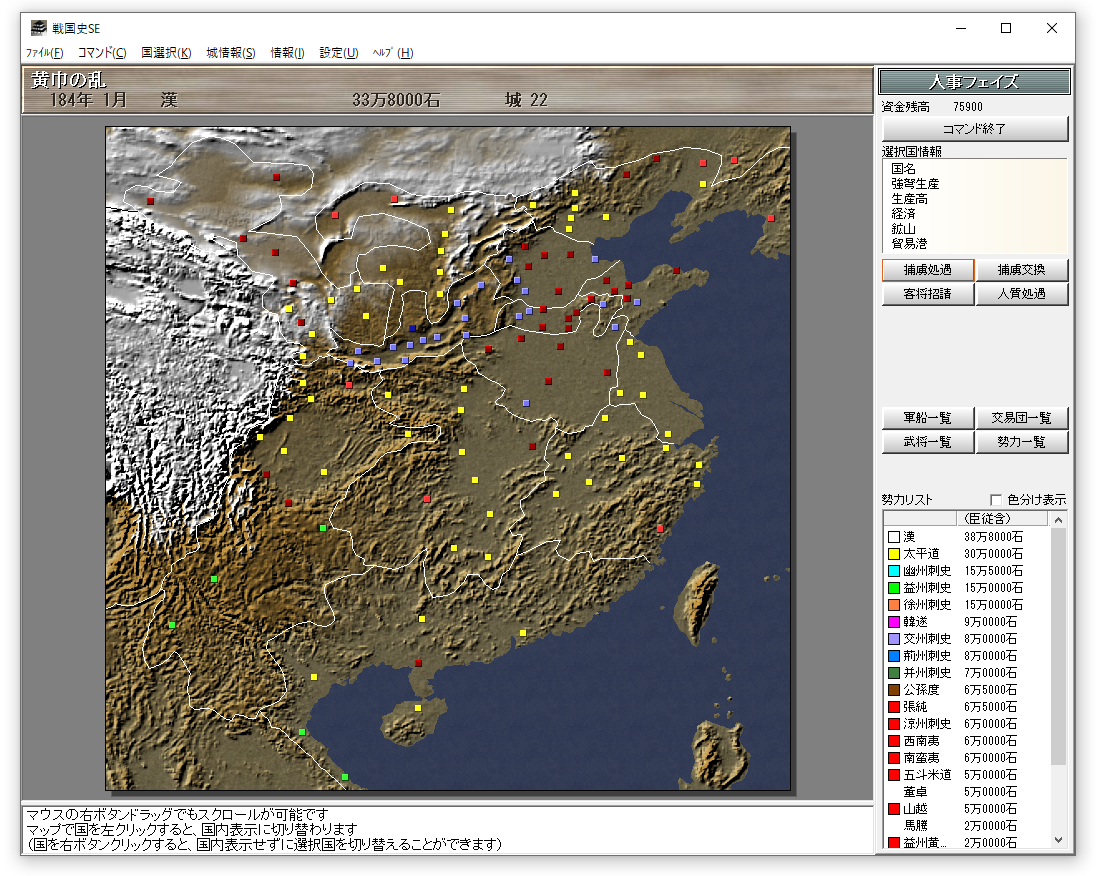Select the cyan 幽州刺史 faction icon
1096x876 pixels.
tap(893, 571)
